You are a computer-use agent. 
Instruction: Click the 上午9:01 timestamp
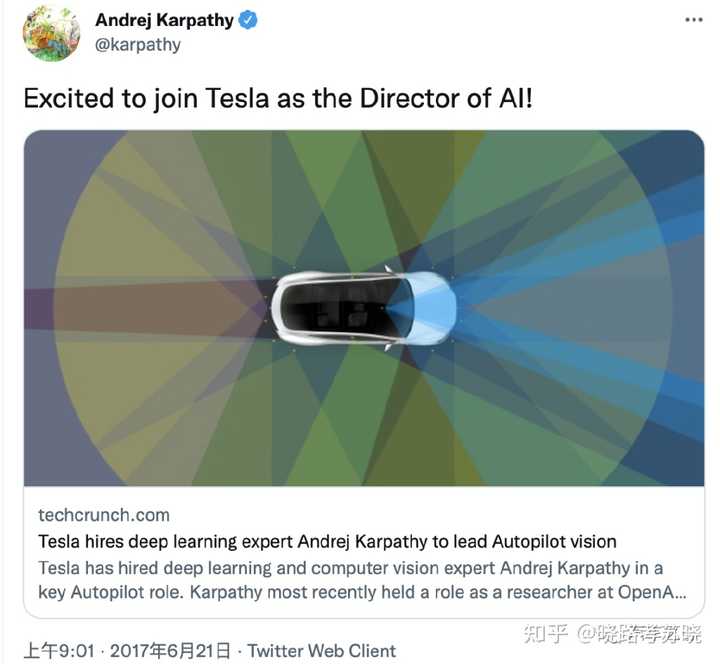pos(59,651)
